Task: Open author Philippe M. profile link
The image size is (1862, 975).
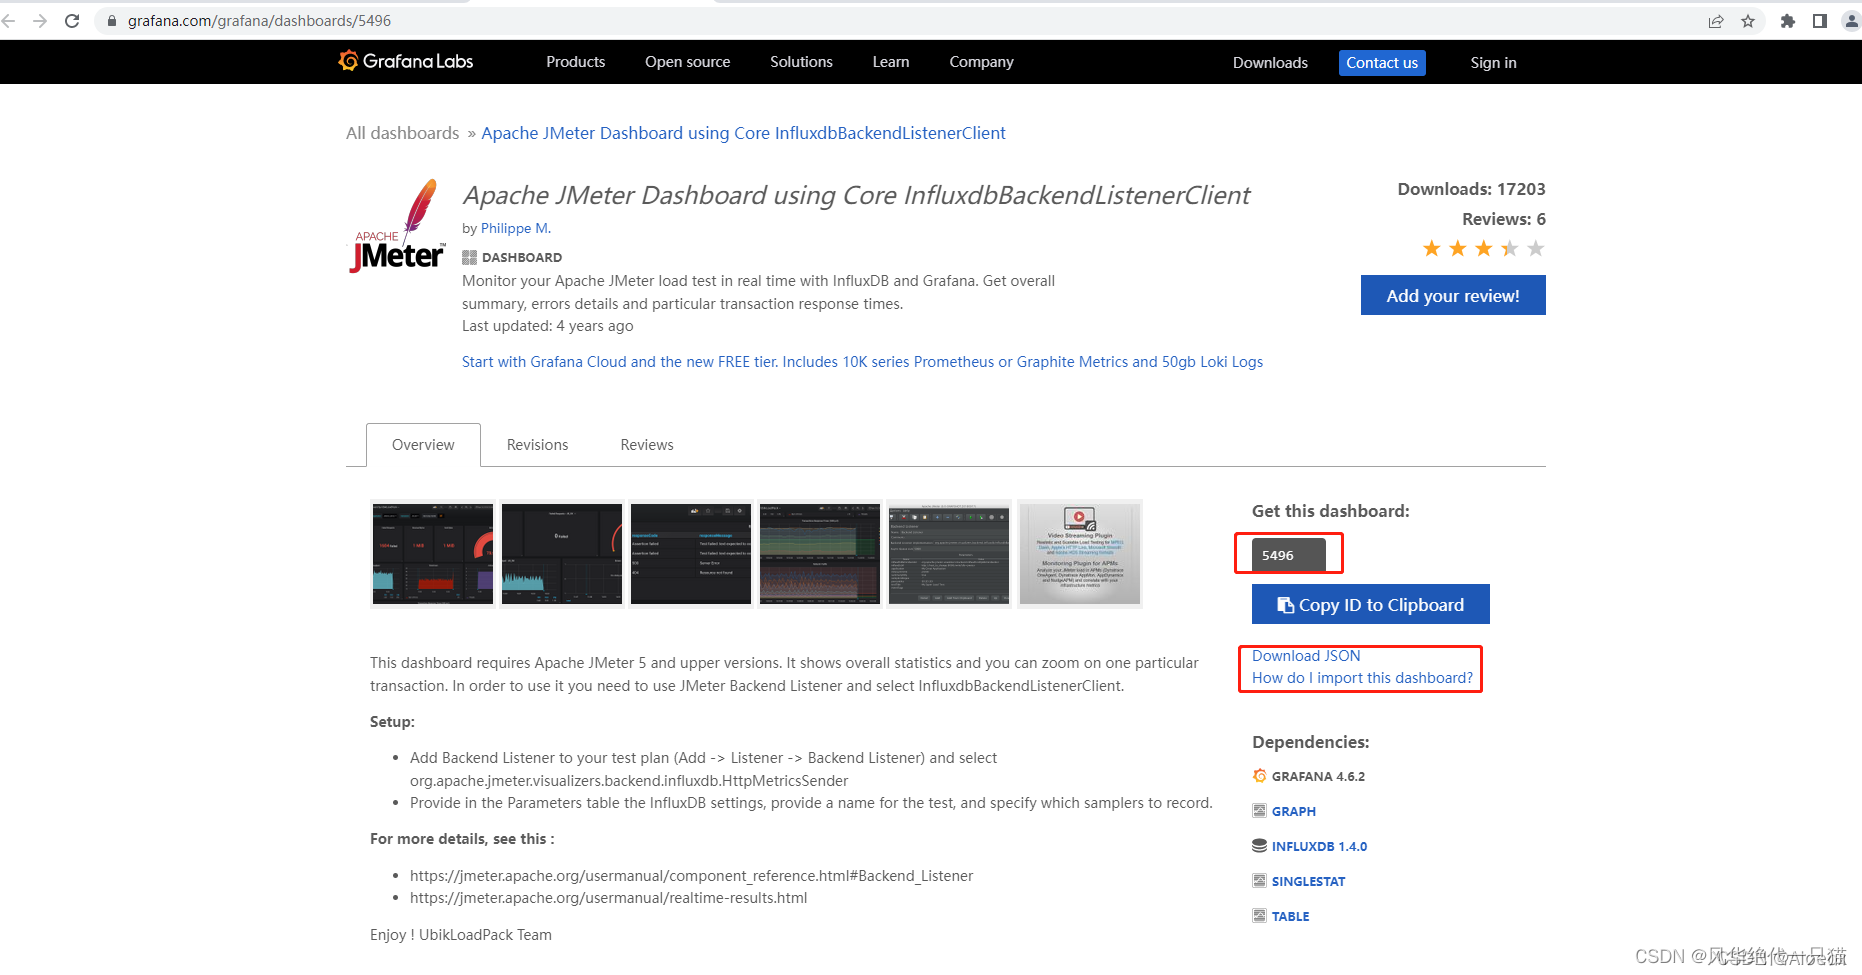Action: click(x=516, y=228)
